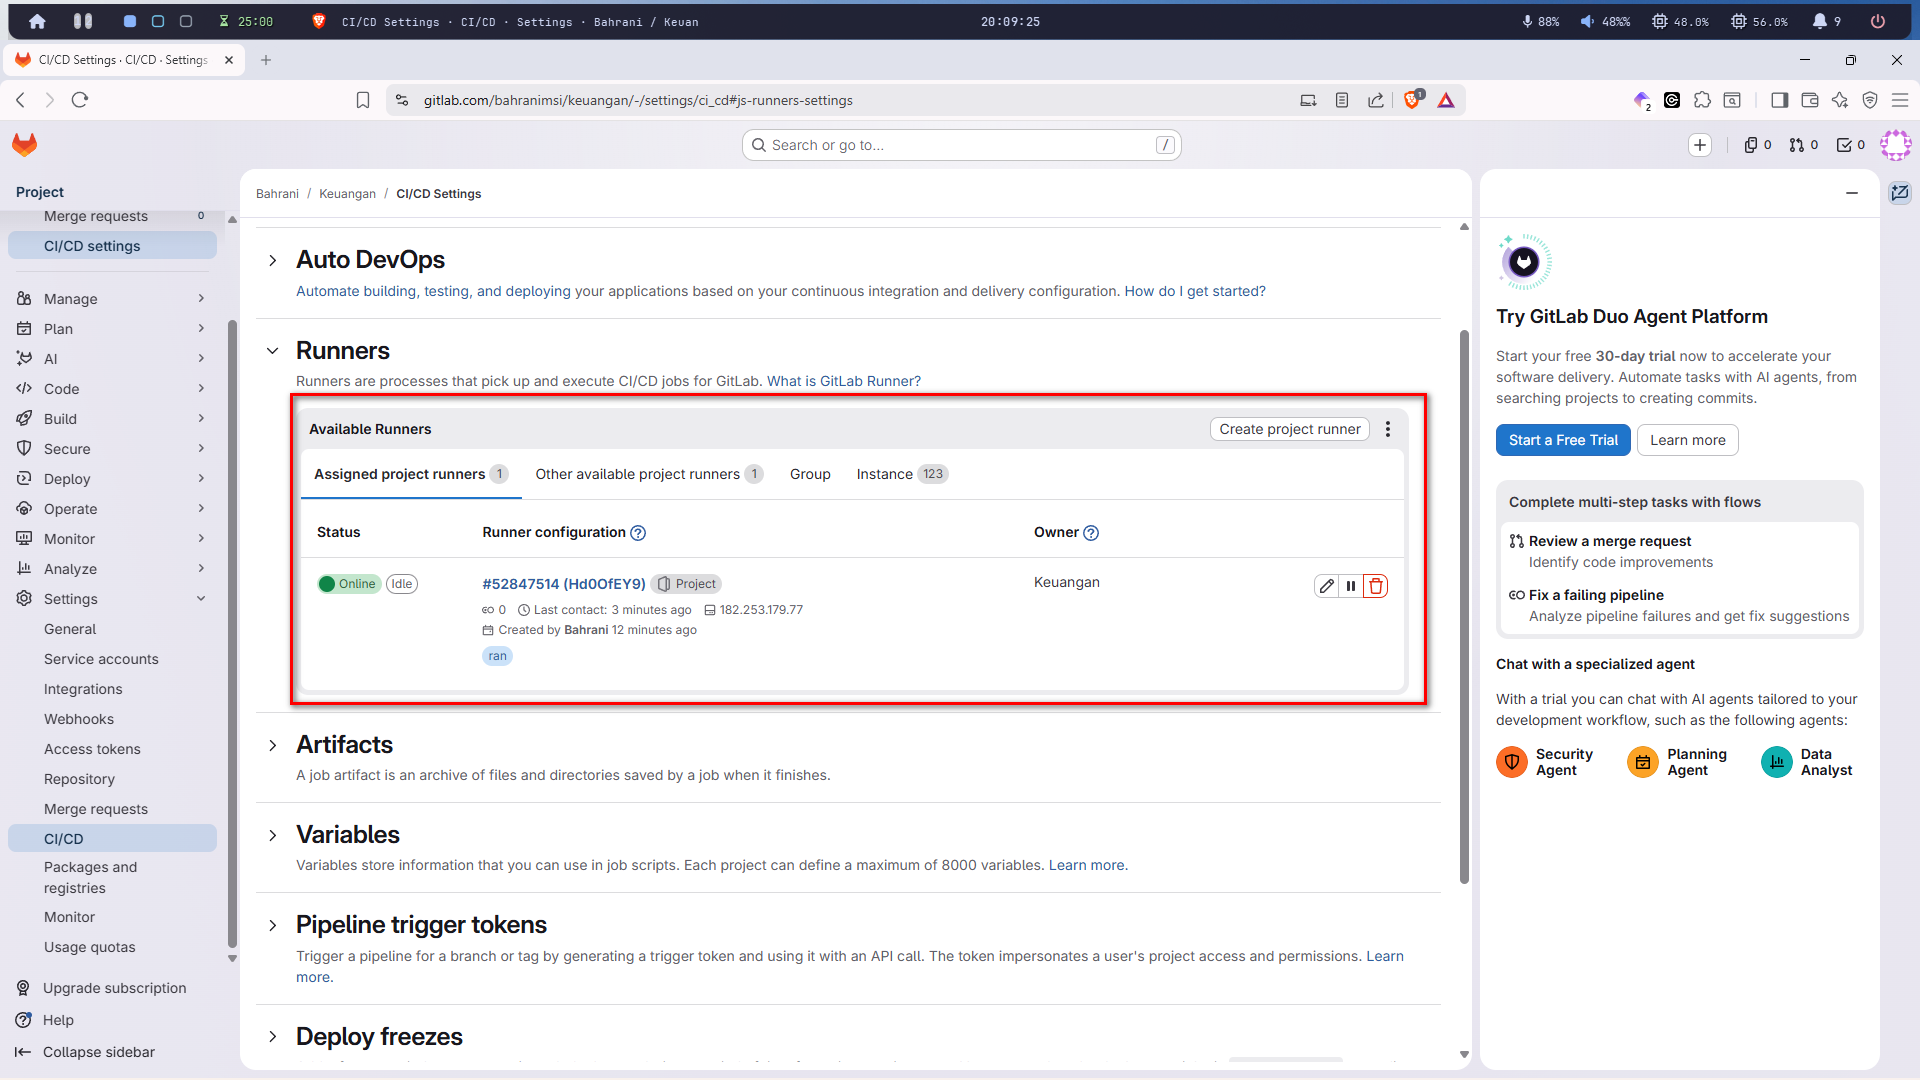Delete runner #52847514 with trash icon
Screen dimensions: 1920x1080
(x=1376, y=586)
